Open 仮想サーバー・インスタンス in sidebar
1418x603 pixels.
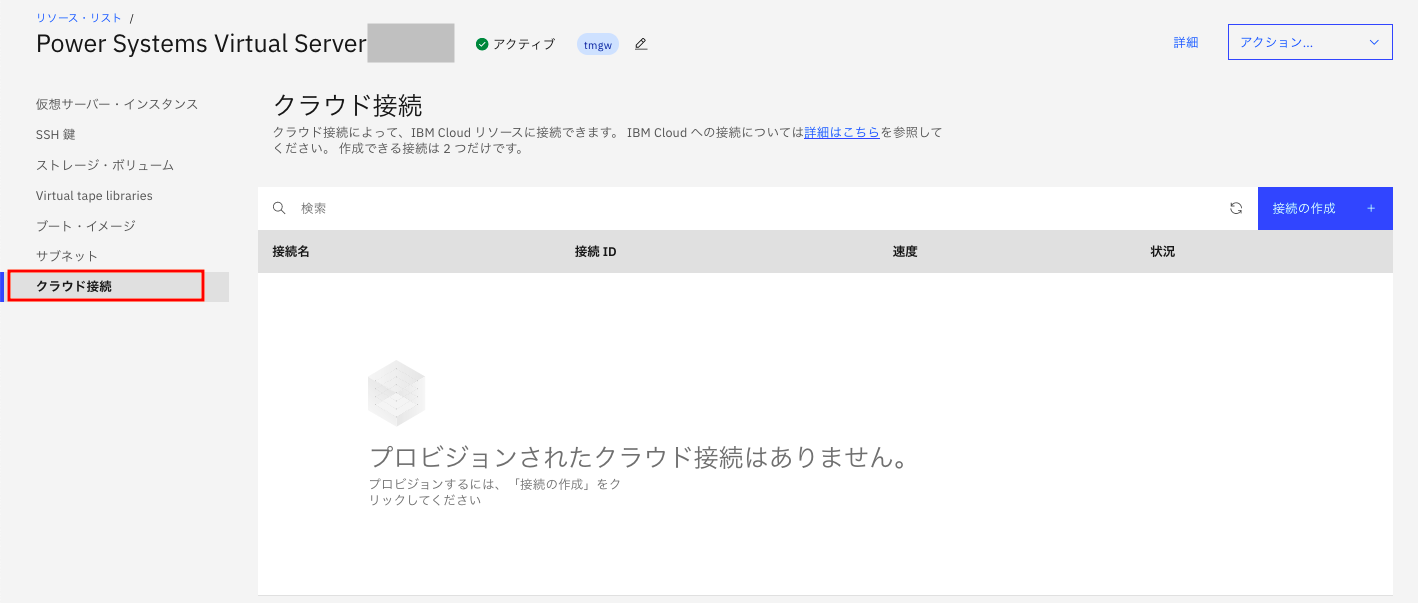pyautogui.click(x=117, y=104)
